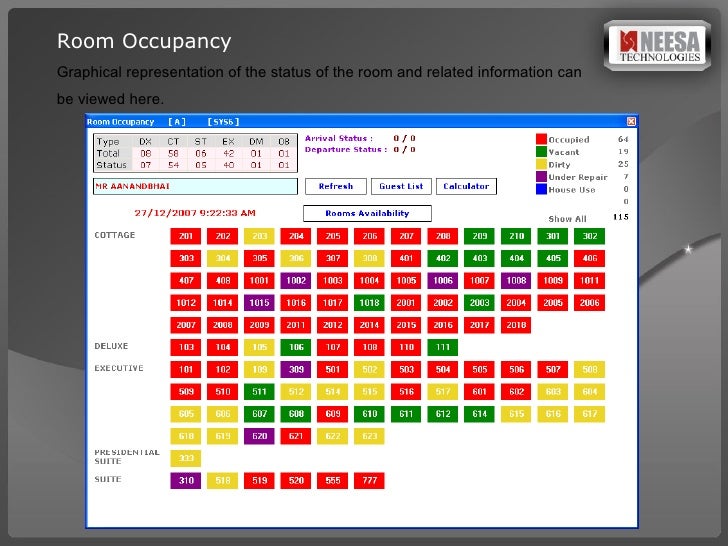
Task: Select purple executive room 620 tile
Action: tap(259, 436)
